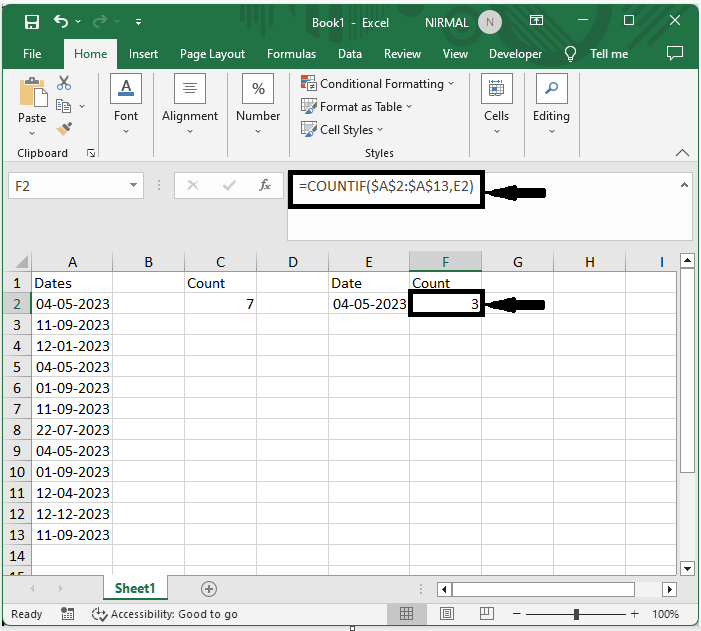Click the Cancel X in the formula bar

click(x=193, y=185)
